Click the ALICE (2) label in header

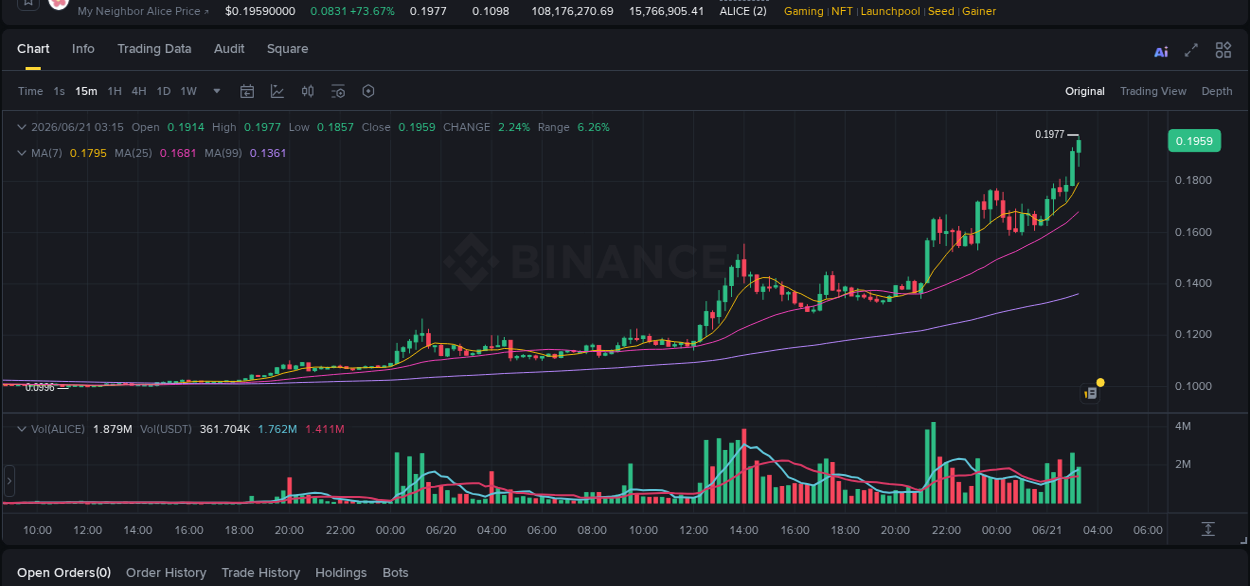click(744, 11)
